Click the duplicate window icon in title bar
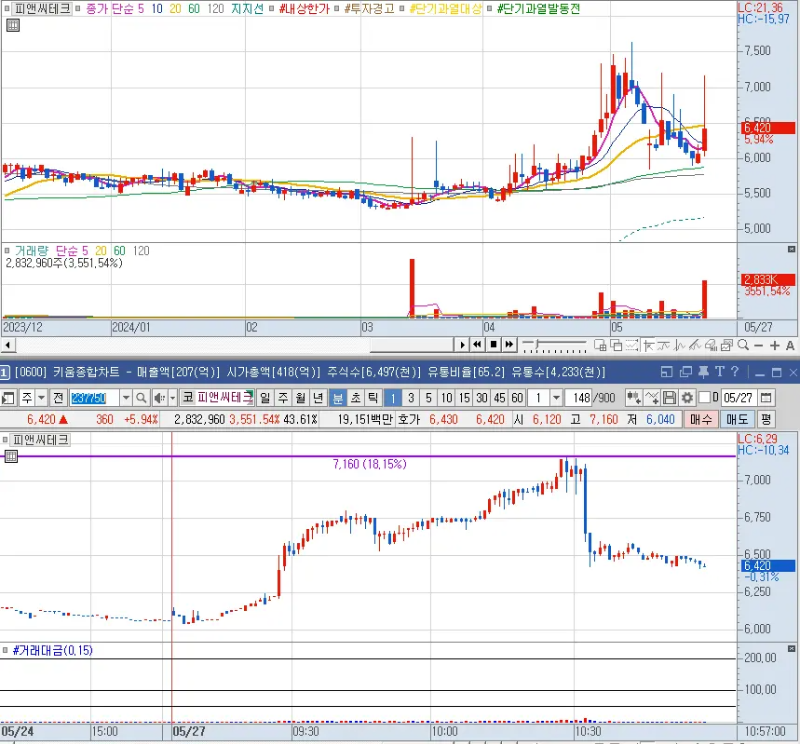 686,372
